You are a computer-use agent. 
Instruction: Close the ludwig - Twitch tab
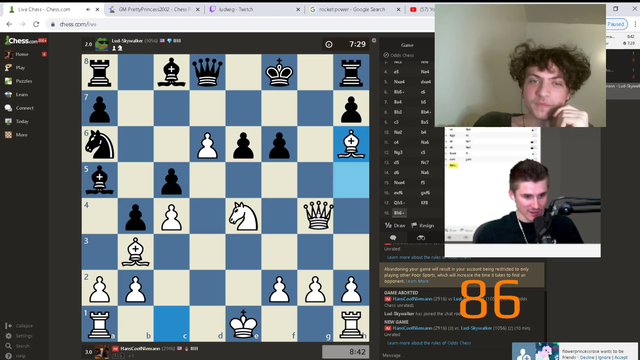(298, 9)
